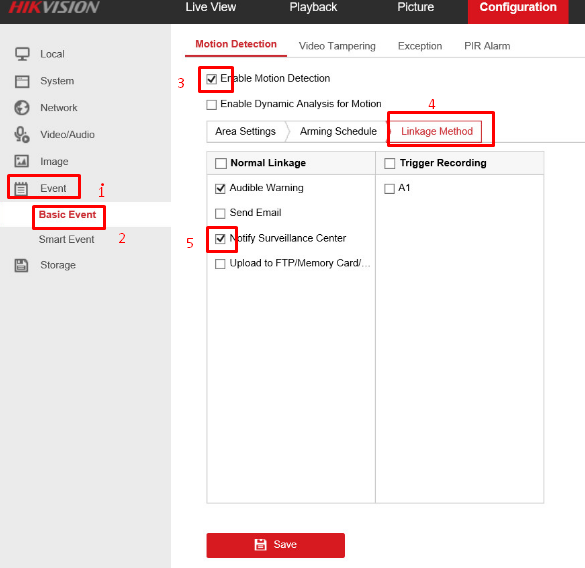Click the Local monitor icon
Viewport: 585px width, 568px height.
point(22,54)
